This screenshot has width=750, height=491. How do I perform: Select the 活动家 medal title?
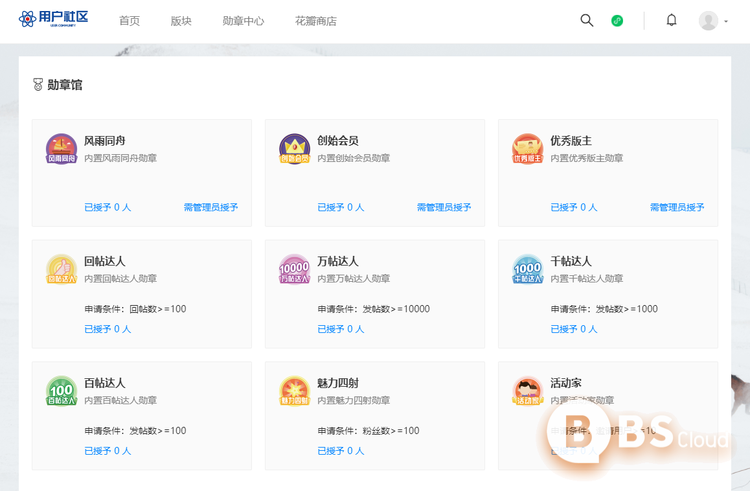tap(566, 383)
